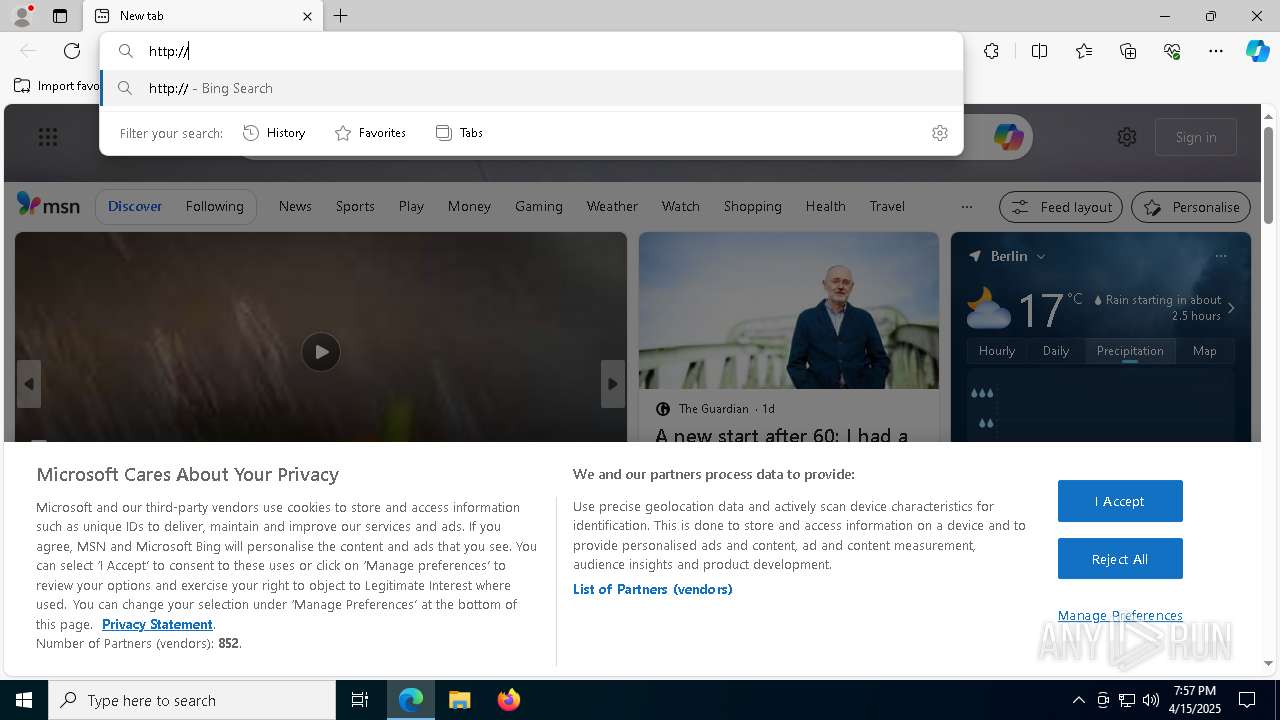This screenshot has width=1280, height=720.
Task: Open a new tab with plus button
Action: [341, 16]
